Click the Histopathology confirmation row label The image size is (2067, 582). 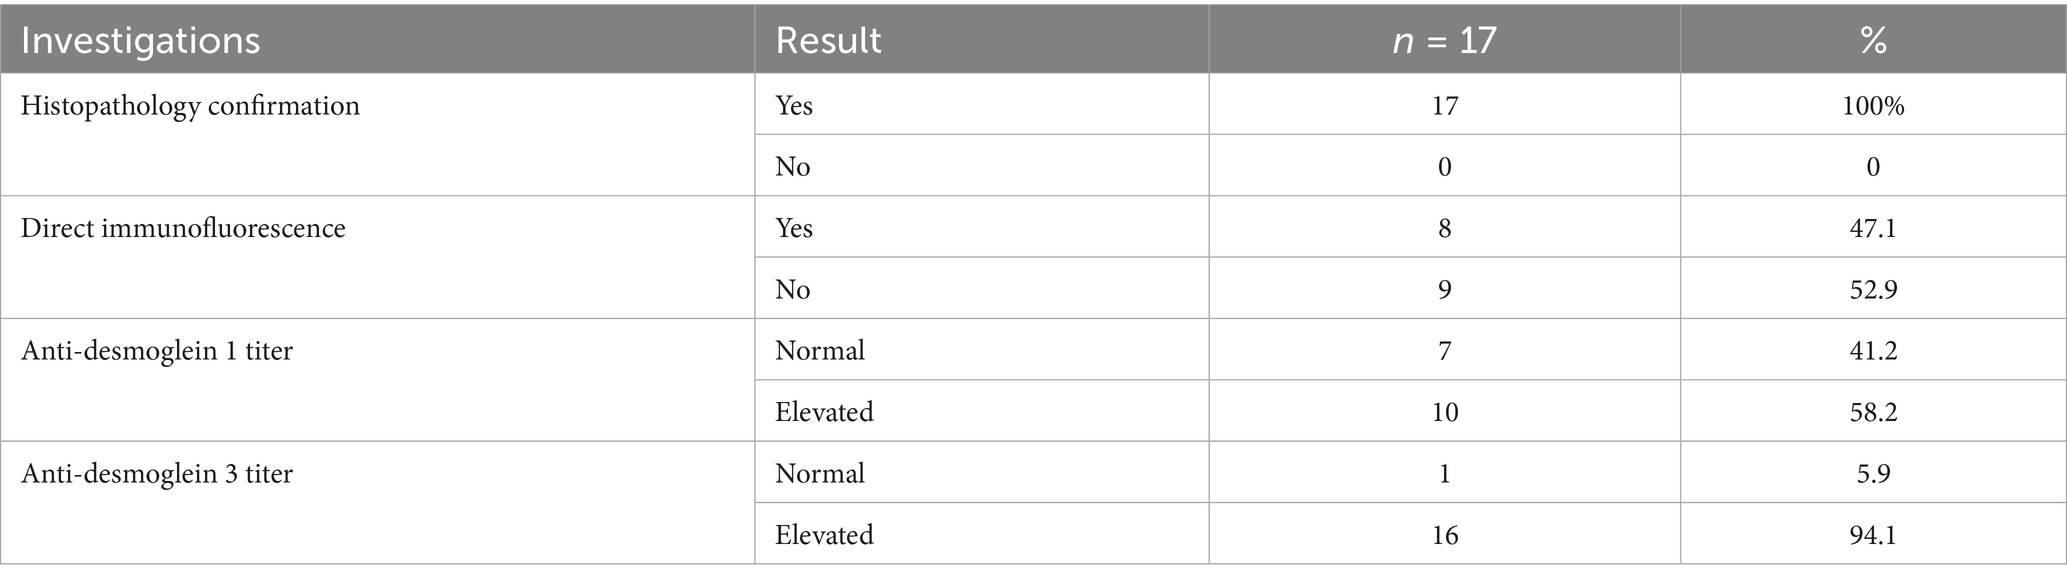tap(190, 105)
